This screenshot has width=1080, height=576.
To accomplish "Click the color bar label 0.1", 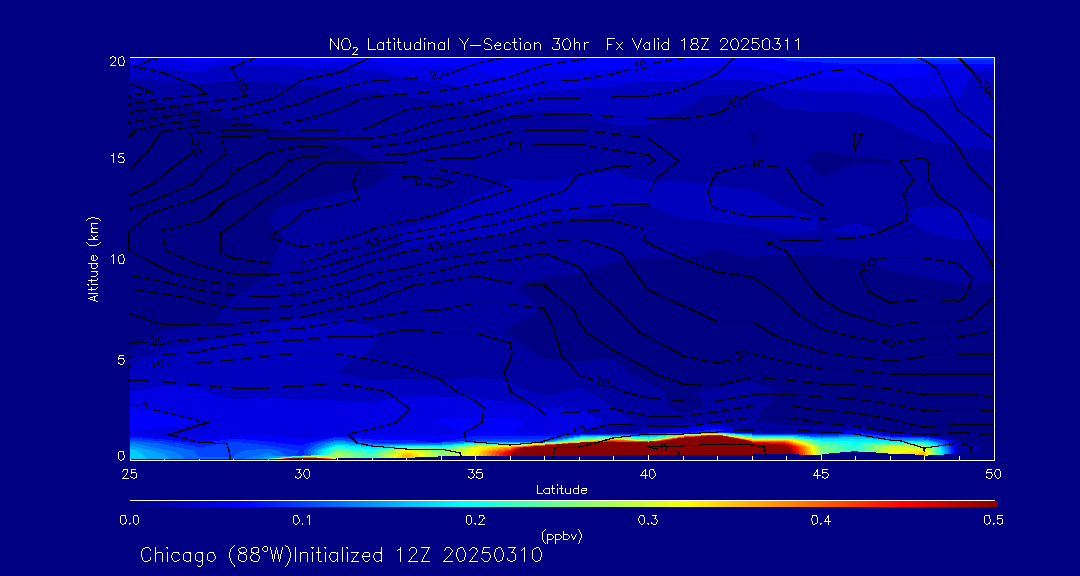I will point(302,520).
